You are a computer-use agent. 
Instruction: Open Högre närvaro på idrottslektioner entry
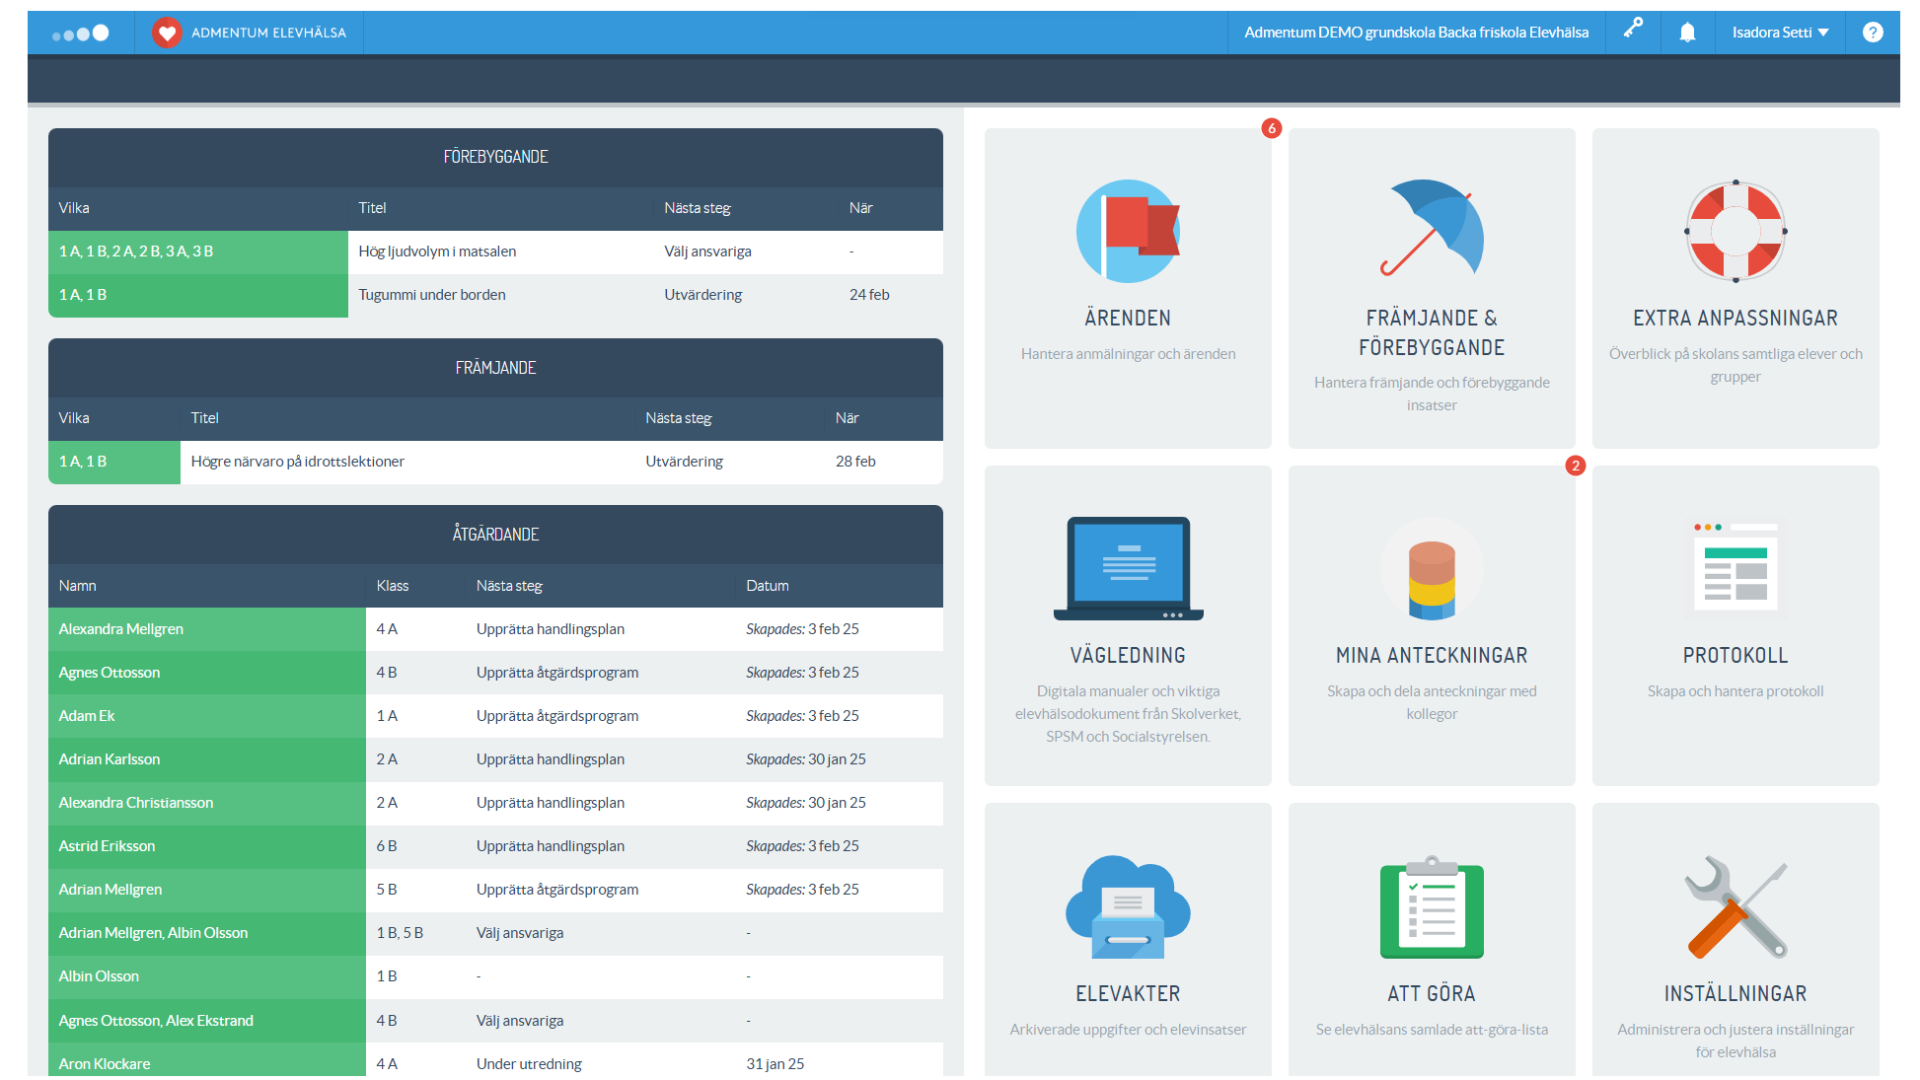pos(297,461)
